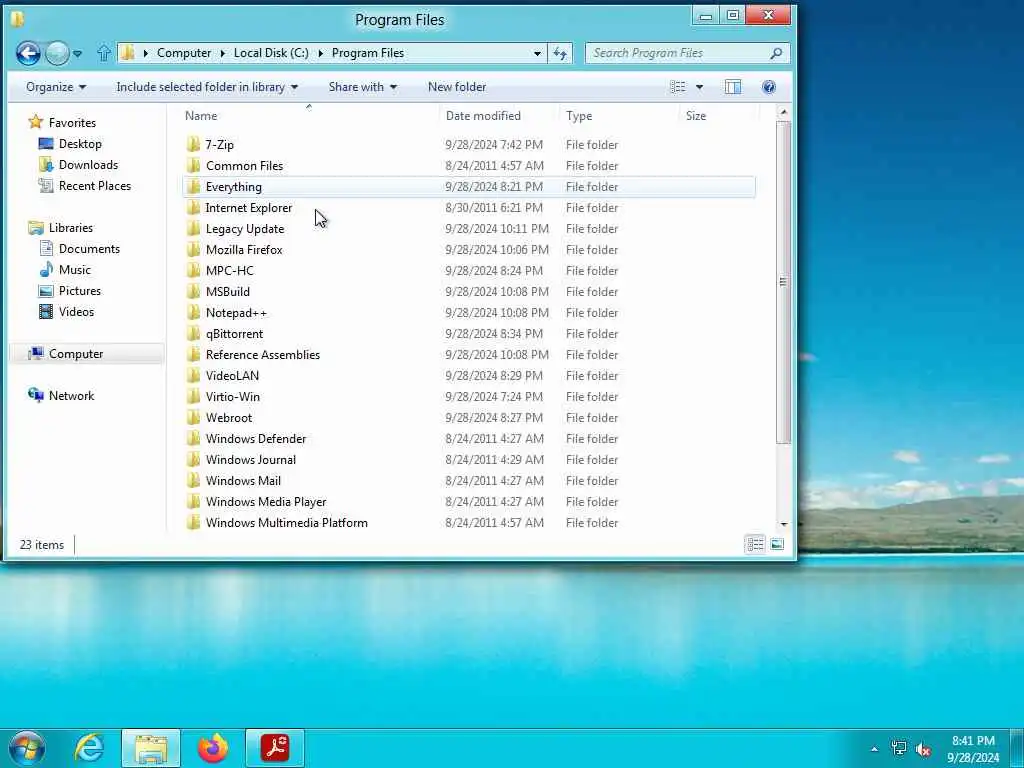Viewport: 1024px width, 768px height.
Task: Open Help with the question mark icon
Action: coord(769,87)
